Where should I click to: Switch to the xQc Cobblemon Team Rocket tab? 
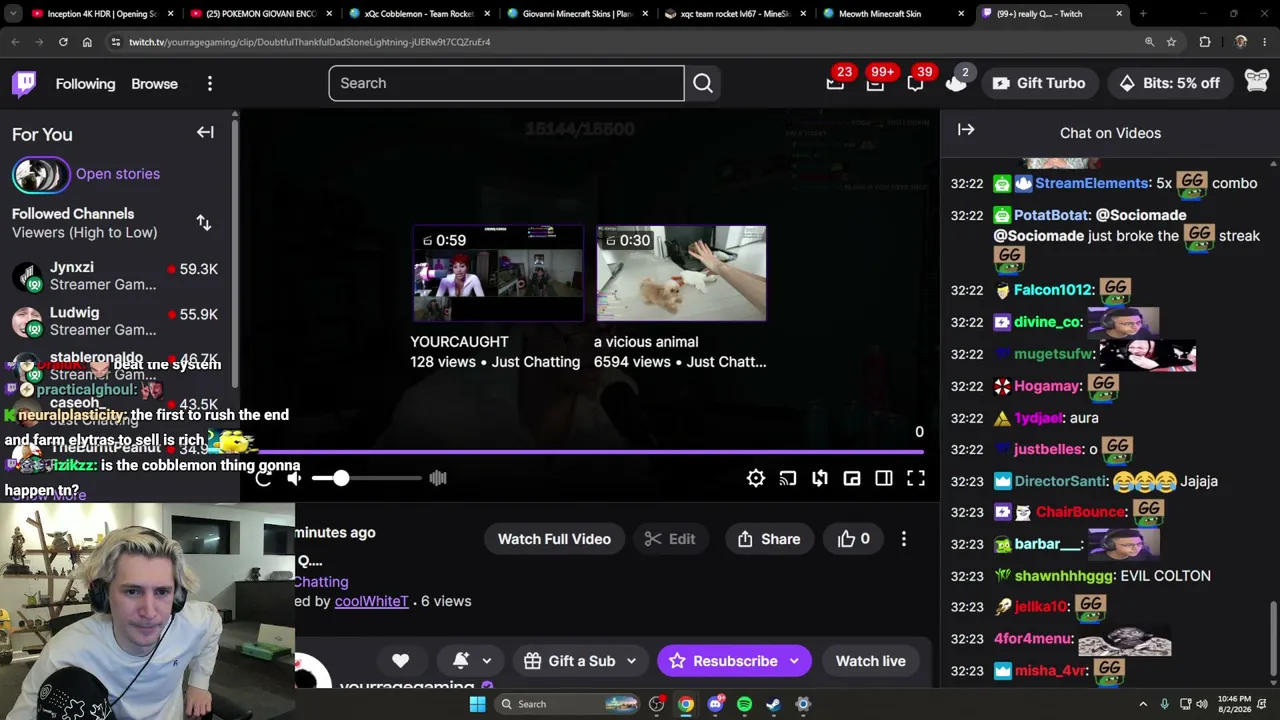(x=418, y=14)
